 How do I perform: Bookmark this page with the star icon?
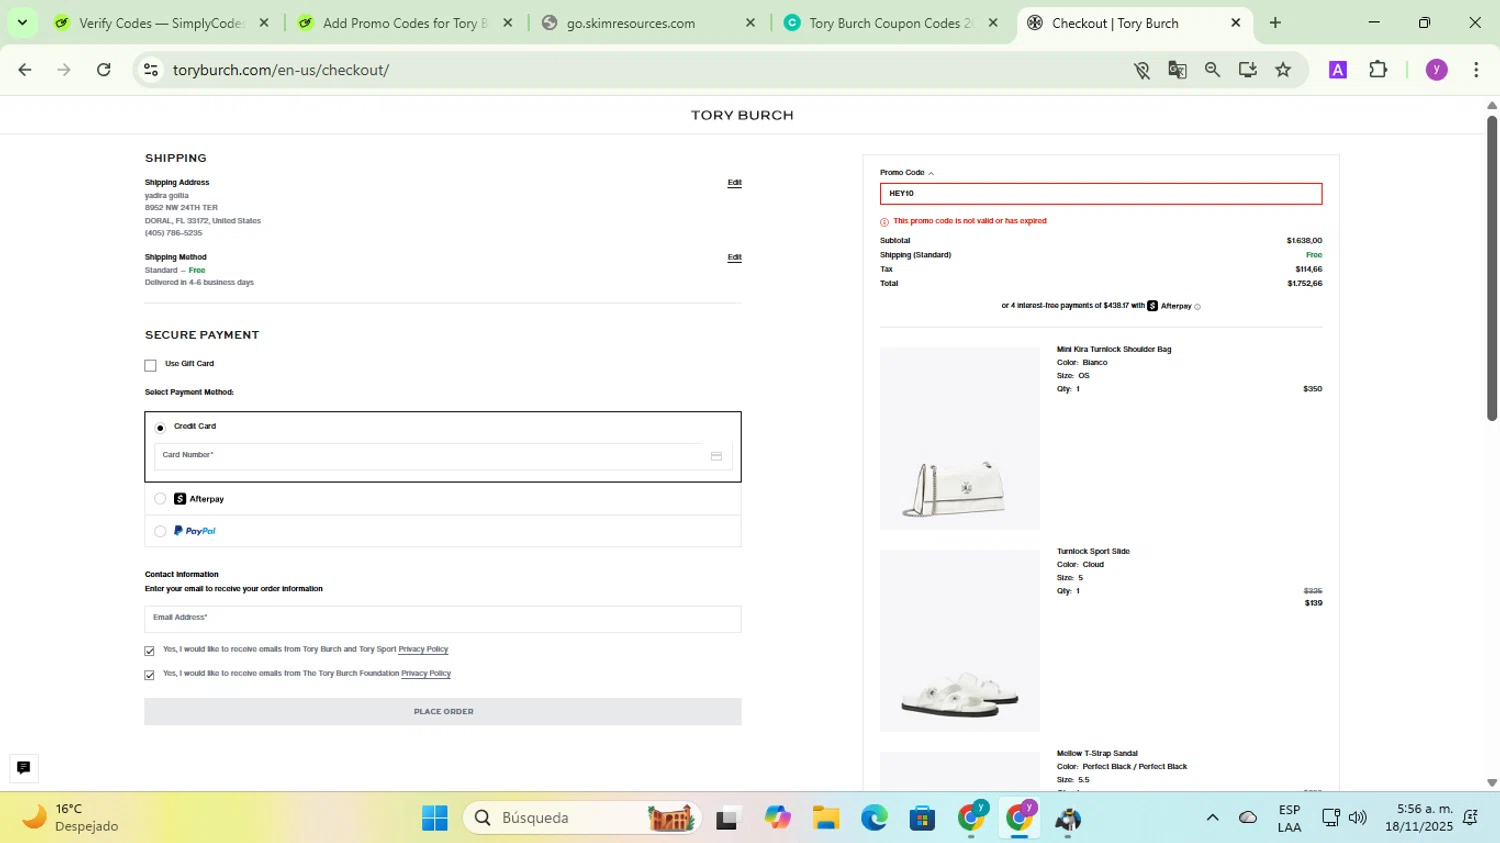(1283, 69)
